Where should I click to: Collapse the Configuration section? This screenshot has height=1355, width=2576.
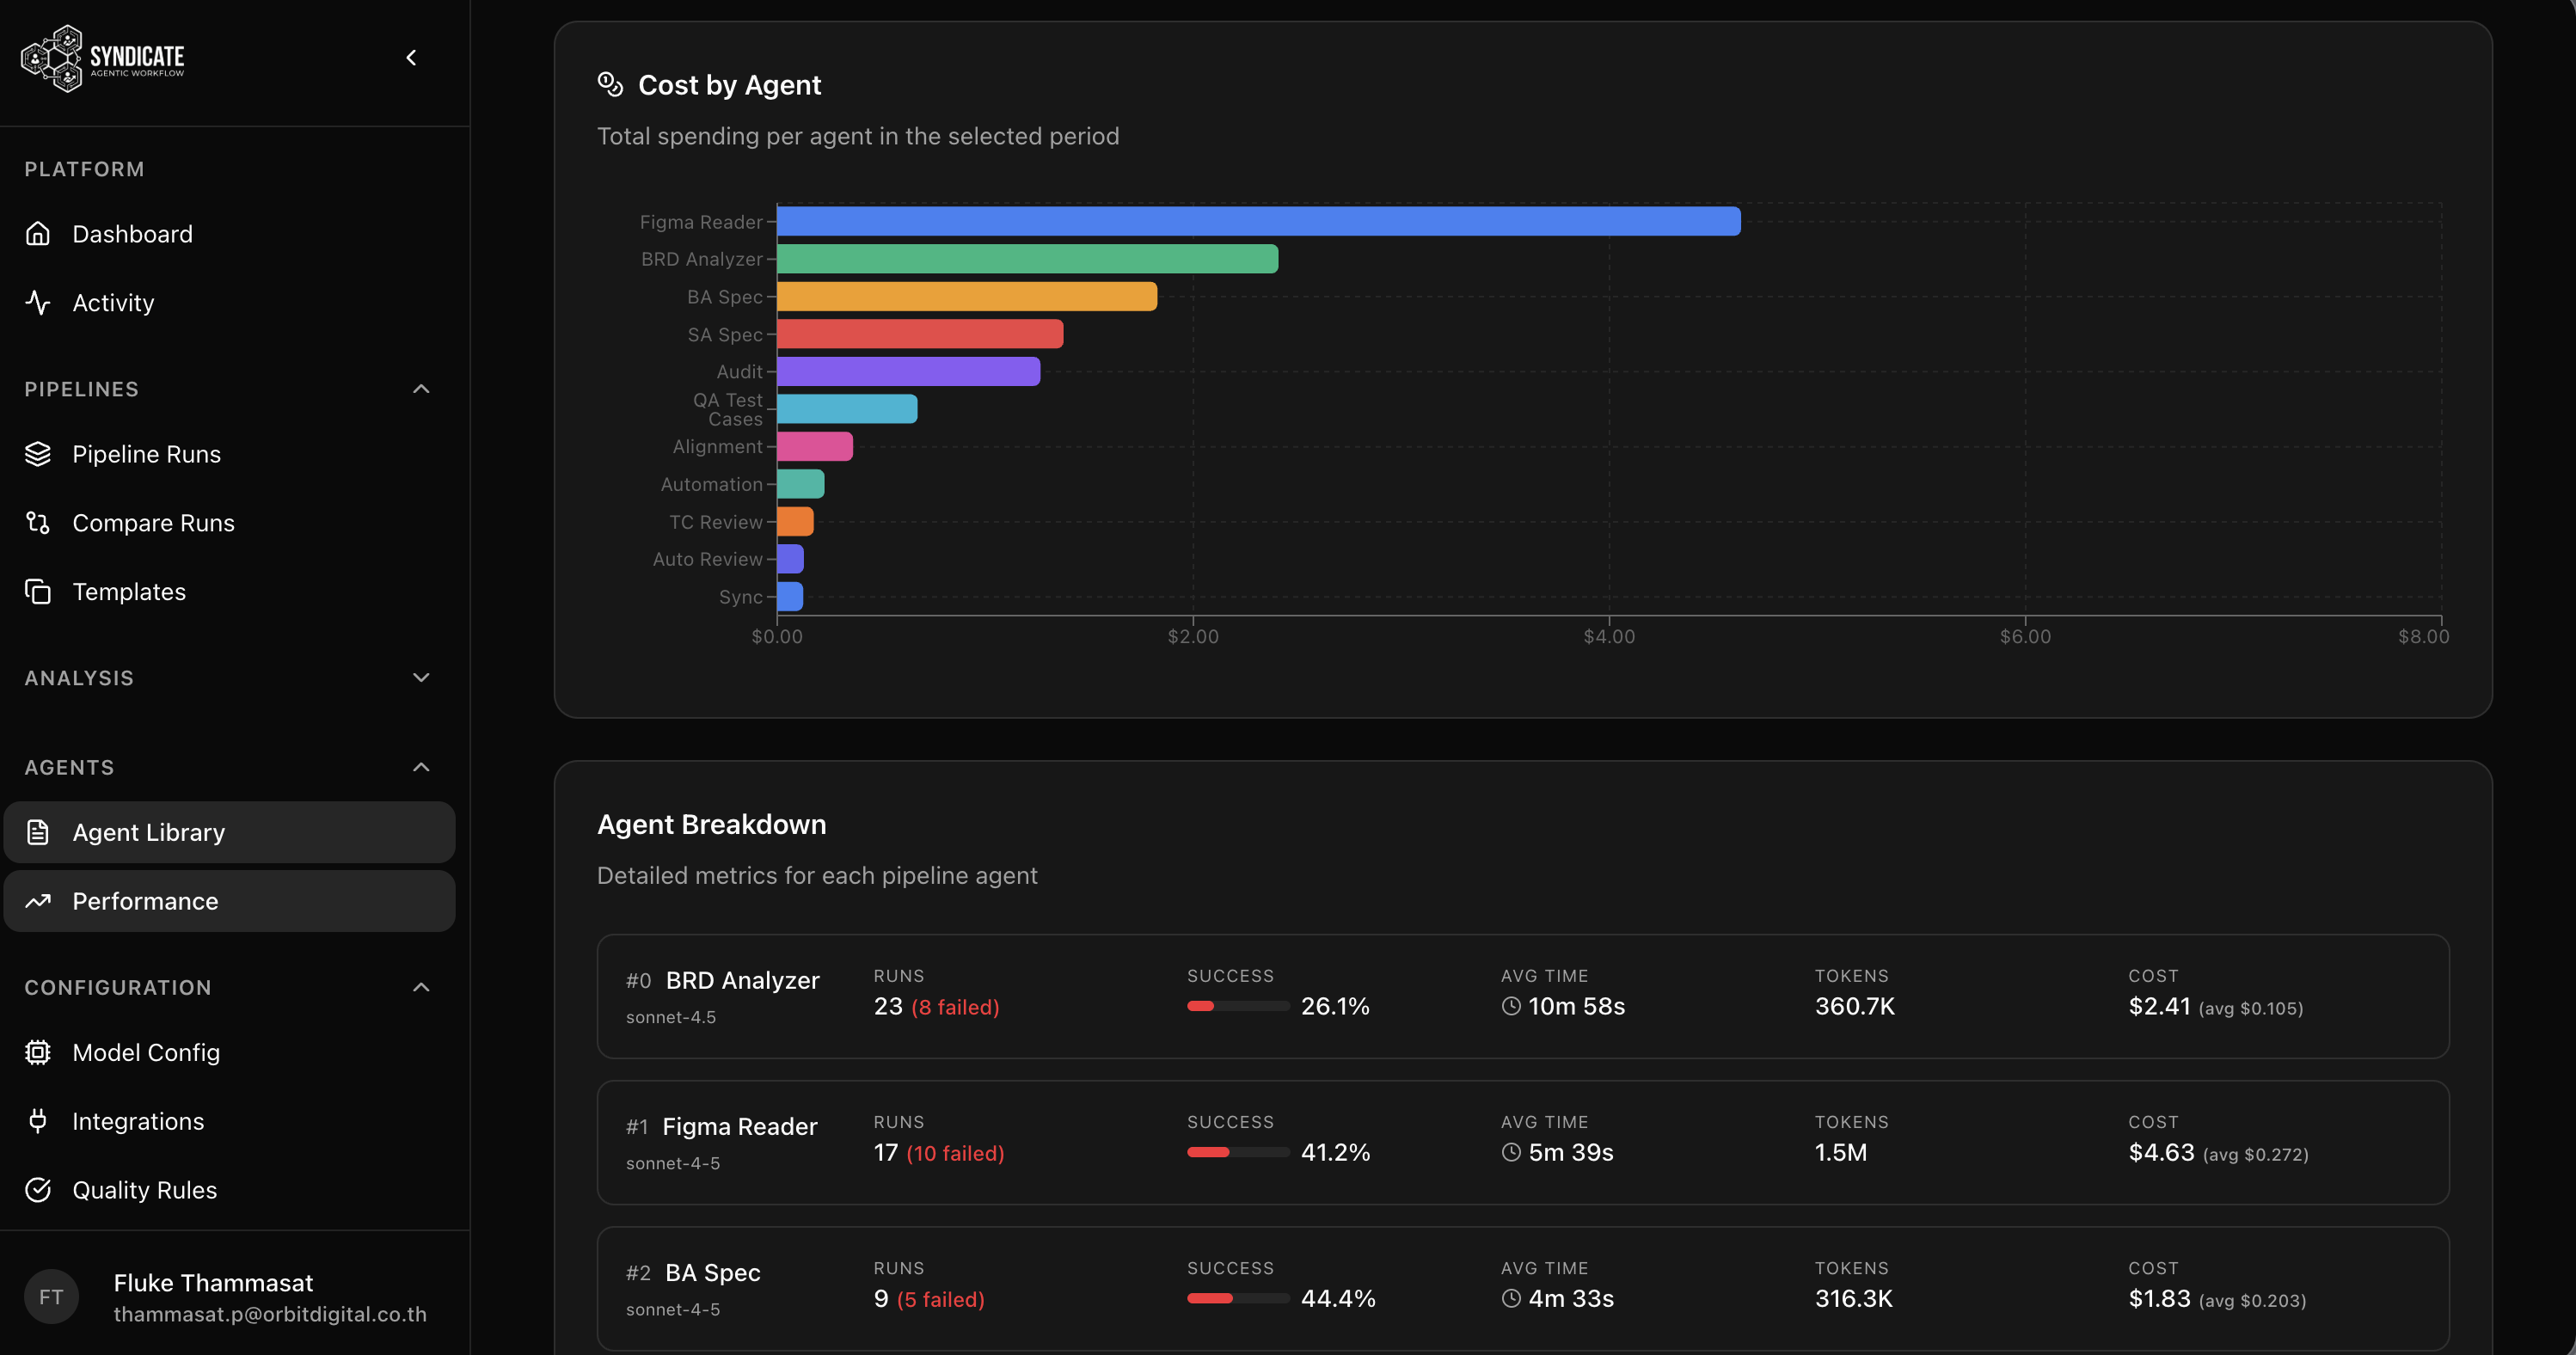(x=421, y=987)
